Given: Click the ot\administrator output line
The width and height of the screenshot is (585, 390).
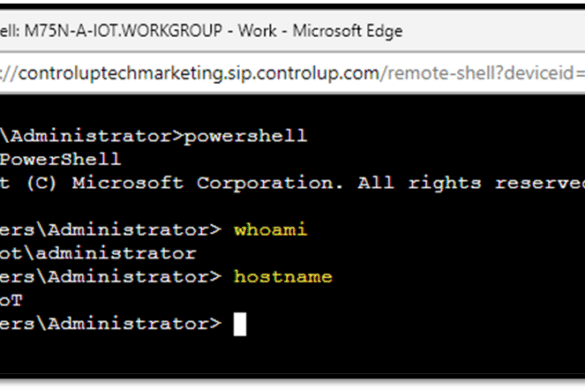Looking at the screenshot, I should coord(98,253).
